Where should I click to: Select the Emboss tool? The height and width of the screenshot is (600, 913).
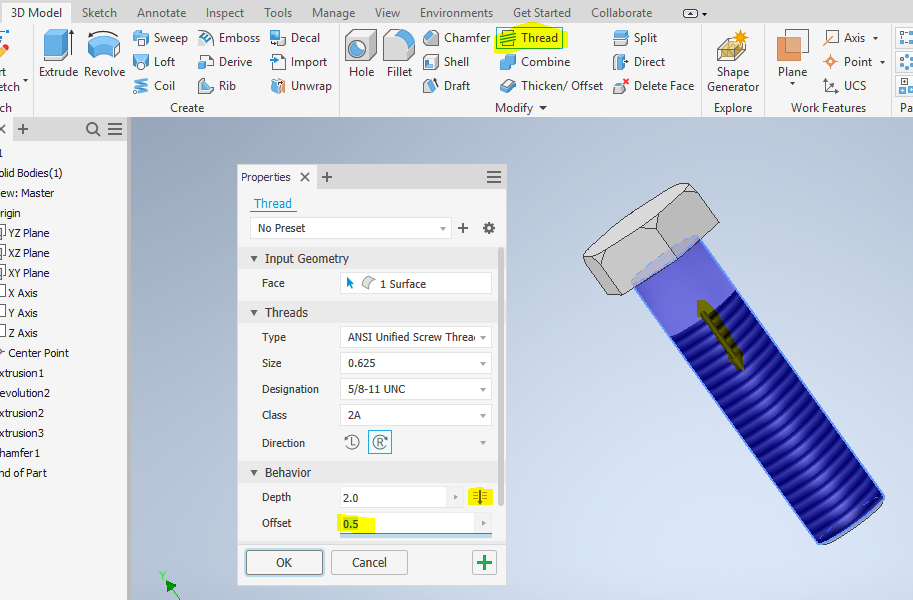pos(229,38)
